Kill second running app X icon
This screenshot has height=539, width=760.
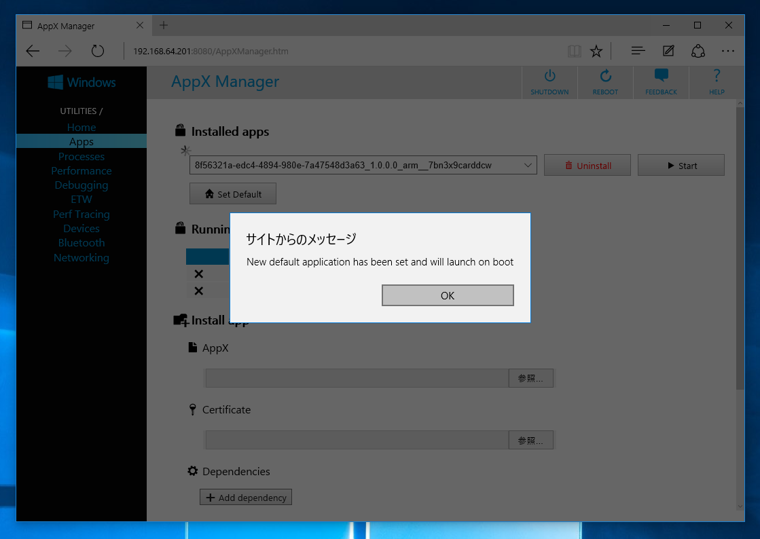[x=199, y=291]
